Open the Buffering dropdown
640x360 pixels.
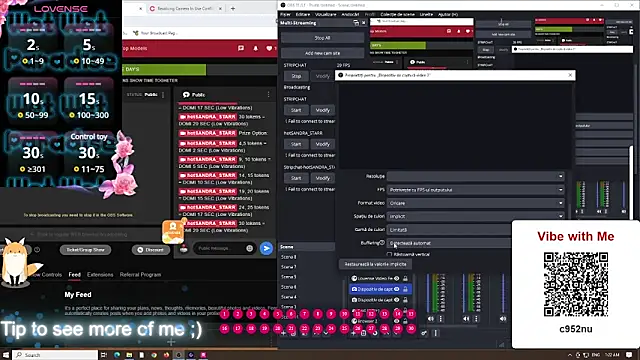449,243
